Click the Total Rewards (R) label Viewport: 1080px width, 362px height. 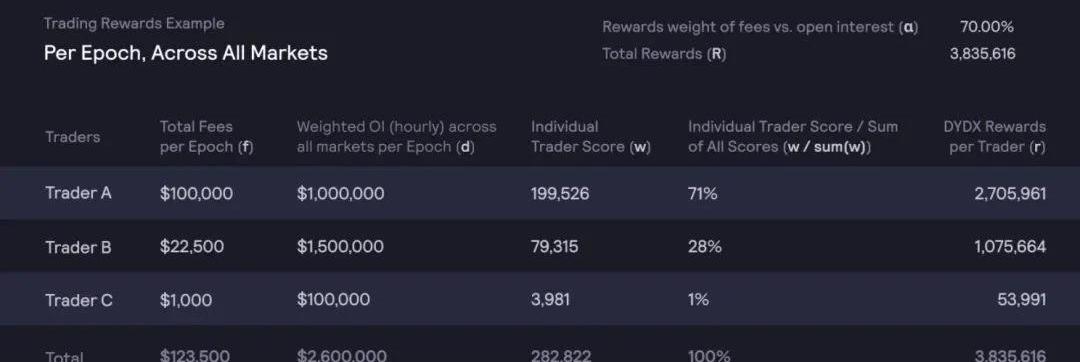664,54
